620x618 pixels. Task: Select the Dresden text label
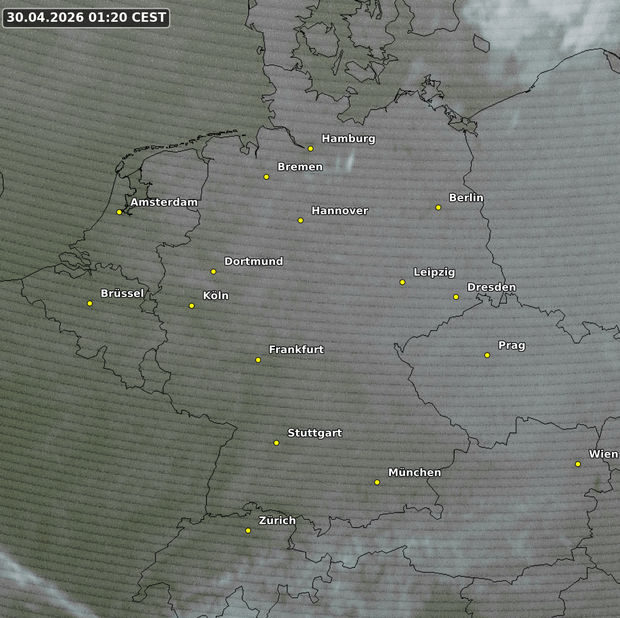(491, 288)
